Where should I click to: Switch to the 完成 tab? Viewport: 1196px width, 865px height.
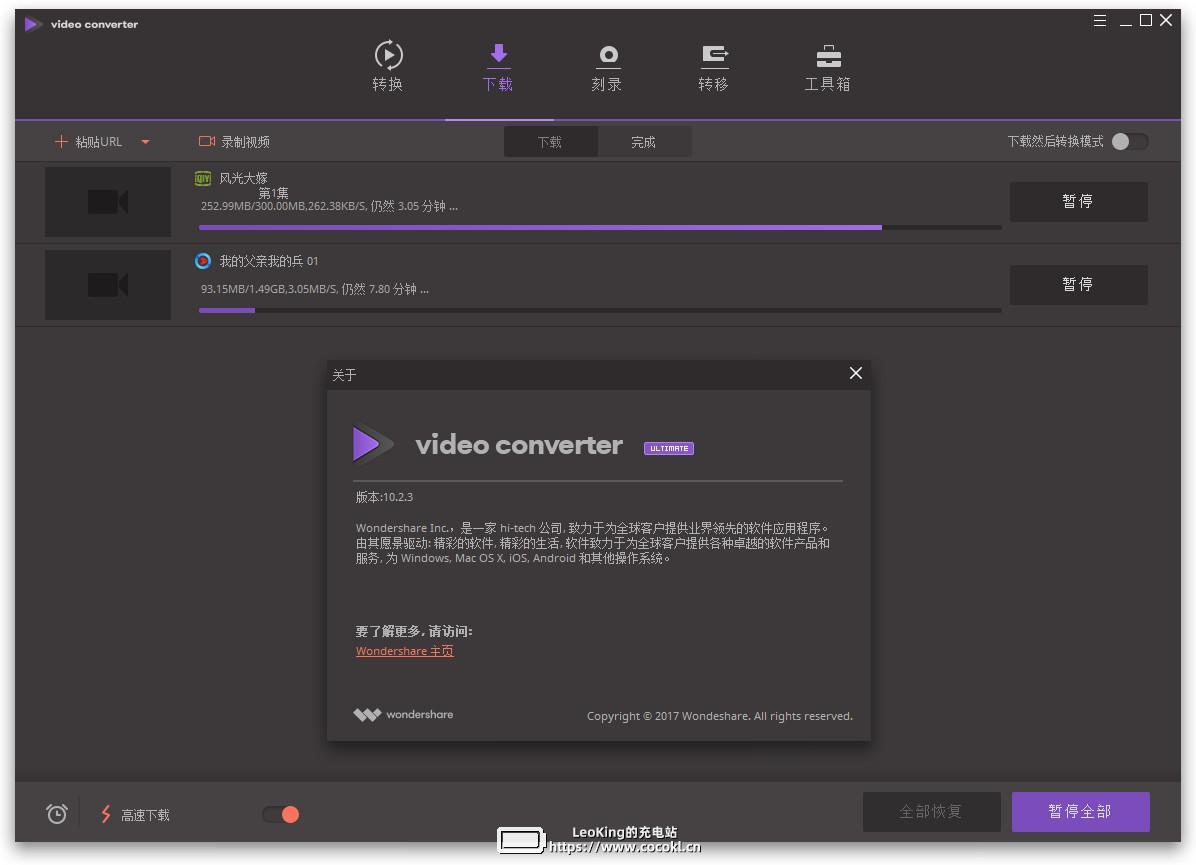pos(644,142)
